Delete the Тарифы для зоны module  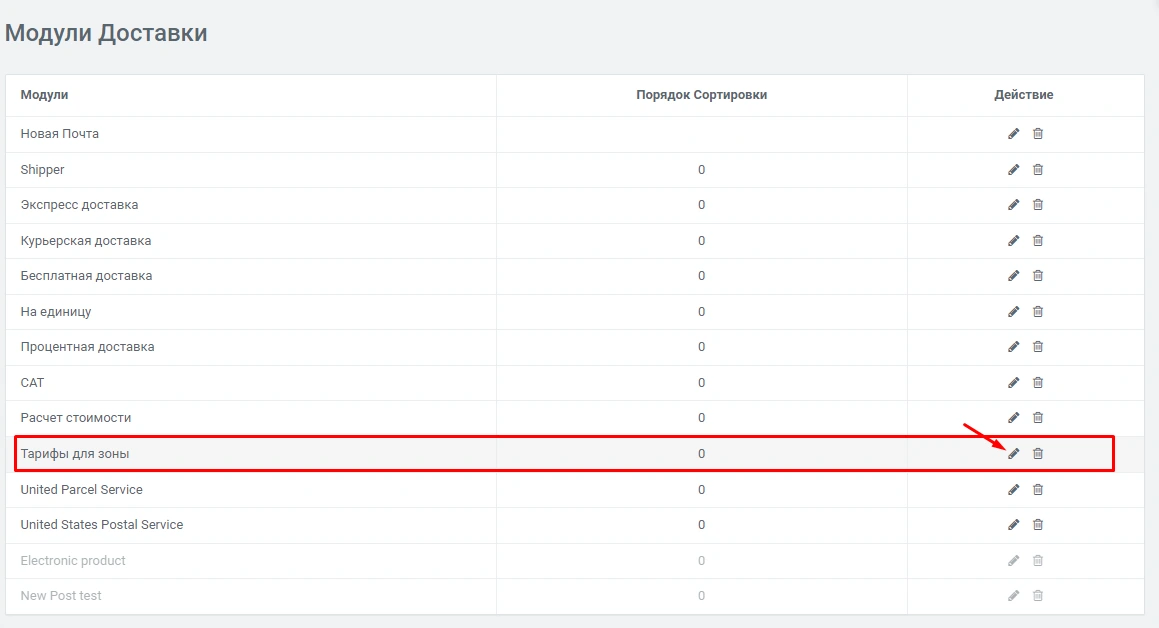click(x=1037, y=454)
